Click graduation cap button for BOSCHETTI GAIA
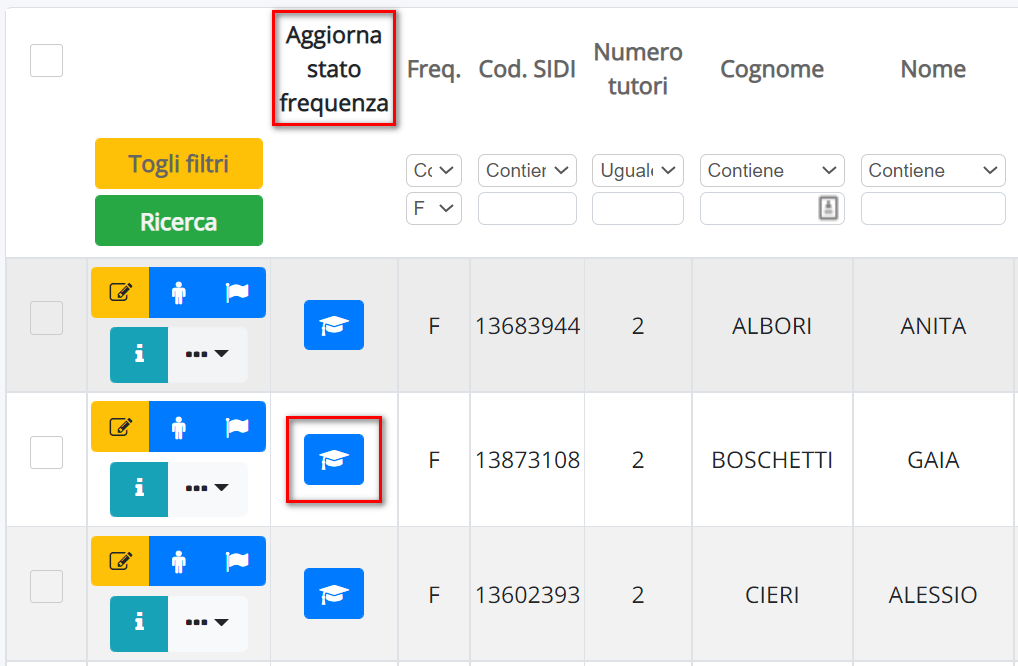Screen dimensions: 1018x666 pos(334,460)
